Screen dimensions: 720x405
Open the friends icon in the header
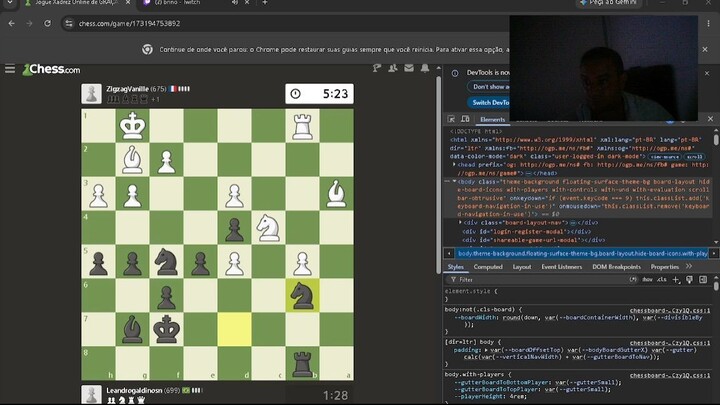(393, 68)
